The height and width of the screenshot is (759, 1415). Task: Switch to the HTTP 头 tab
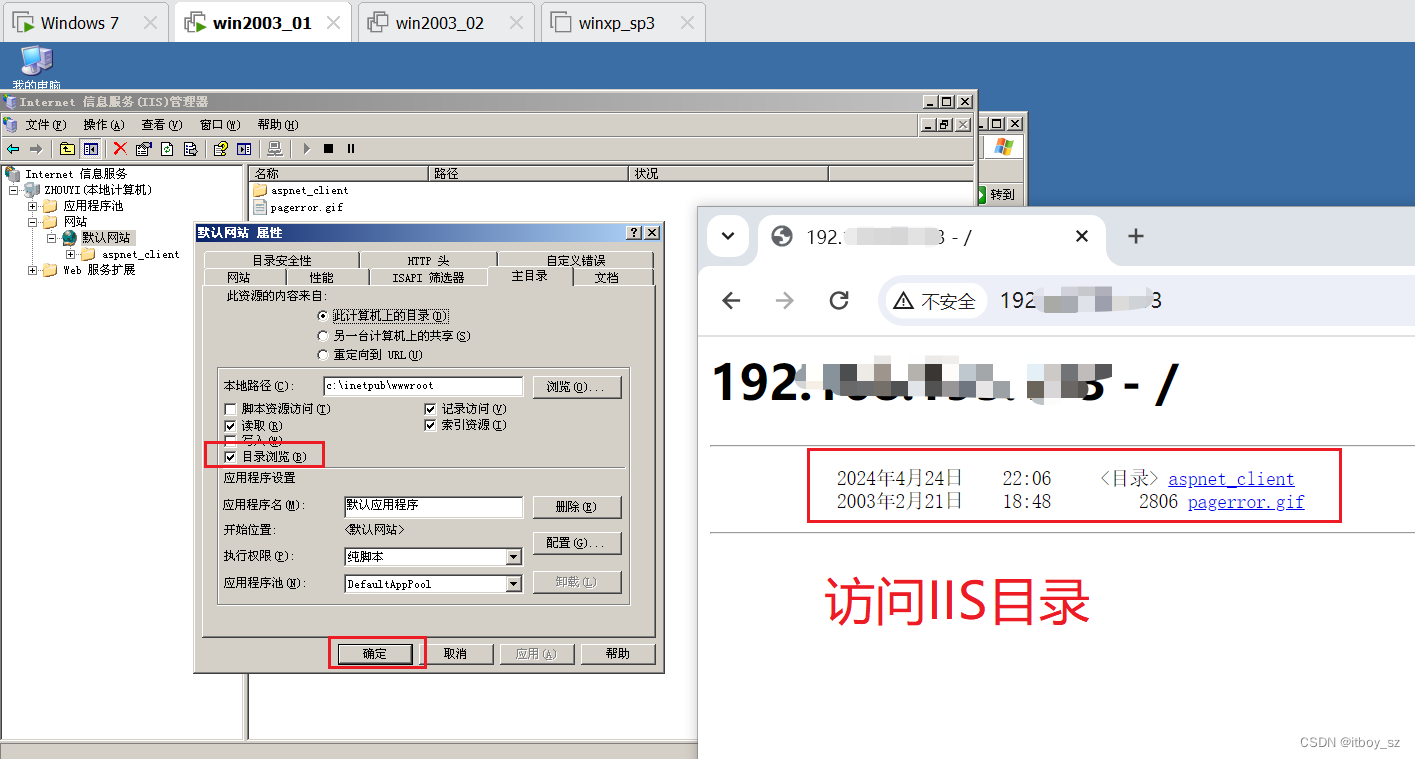click(x=428, y=260)
